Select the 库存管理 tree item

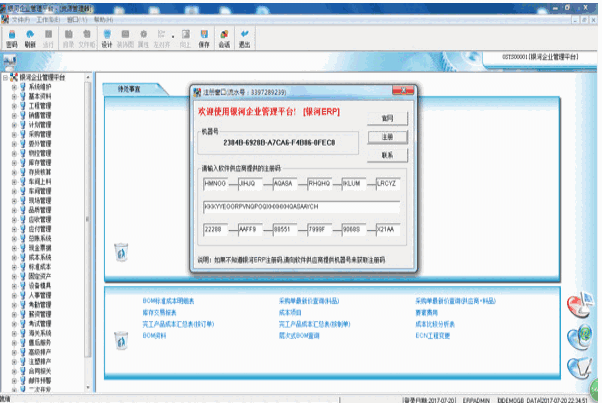(x=40, y=163)
